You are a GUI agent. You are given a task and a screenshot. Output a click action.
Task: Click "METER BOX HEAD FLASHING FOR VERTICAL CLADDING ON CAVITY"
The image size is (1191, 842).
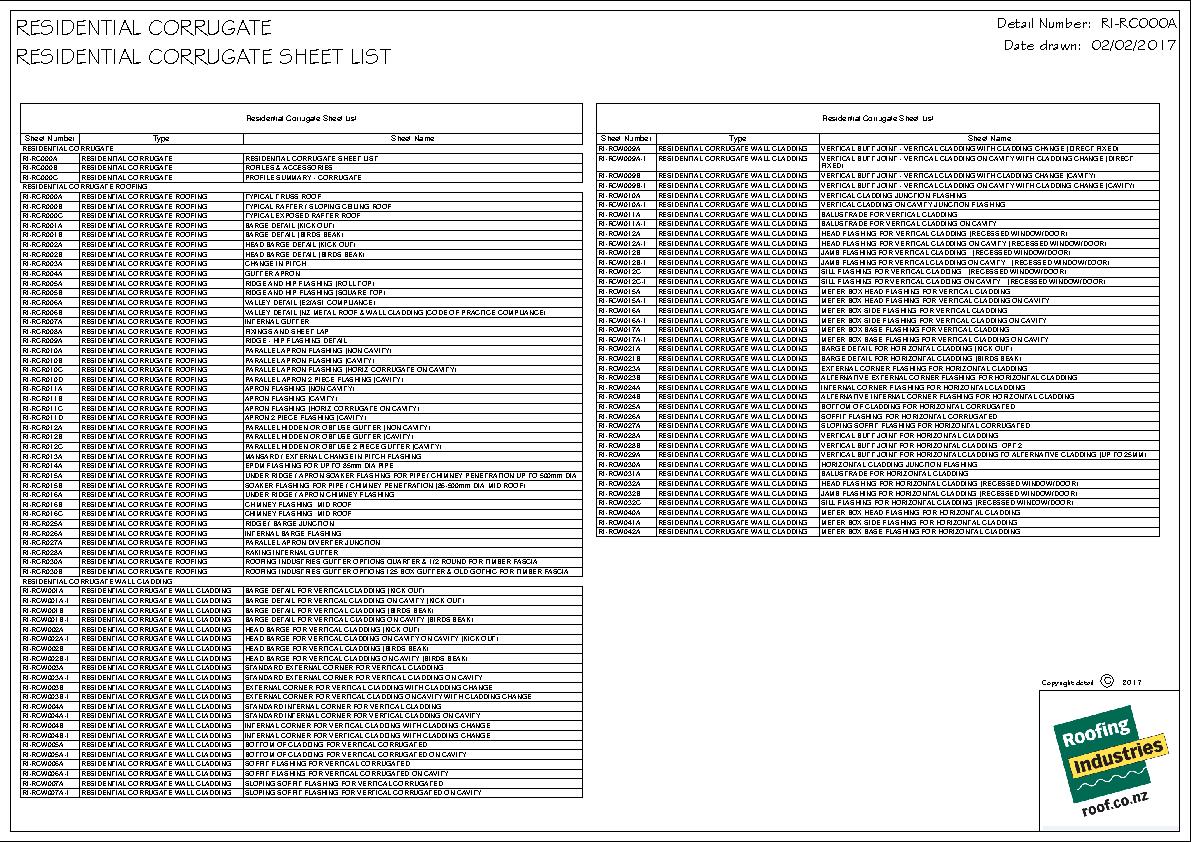(x=935, y=301)
